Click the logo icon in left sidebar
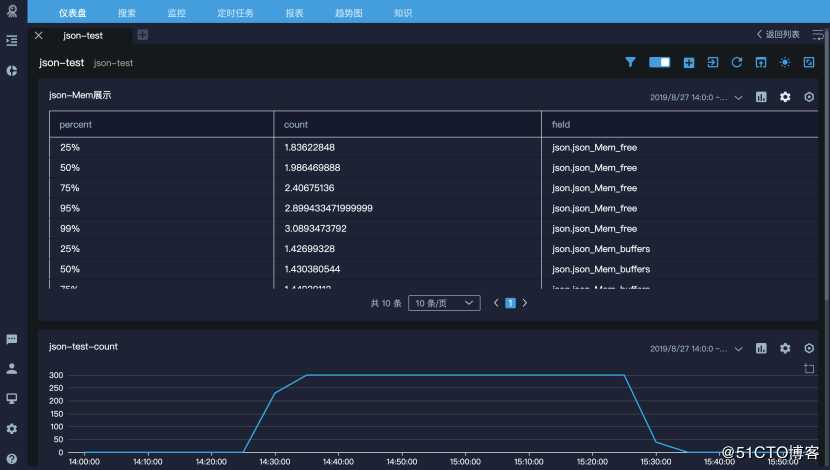830x470 pixels. [12, 11]
